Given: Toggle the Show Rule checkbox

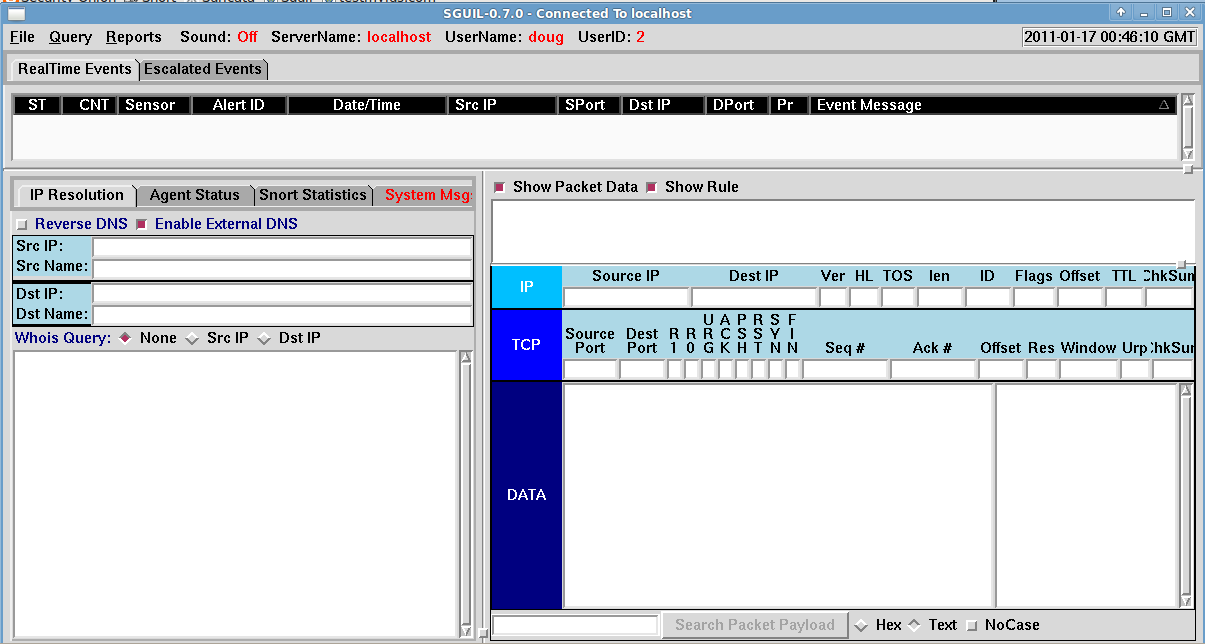Looking at the screenshot, I should pyautogui.click(x=652, y=186).
